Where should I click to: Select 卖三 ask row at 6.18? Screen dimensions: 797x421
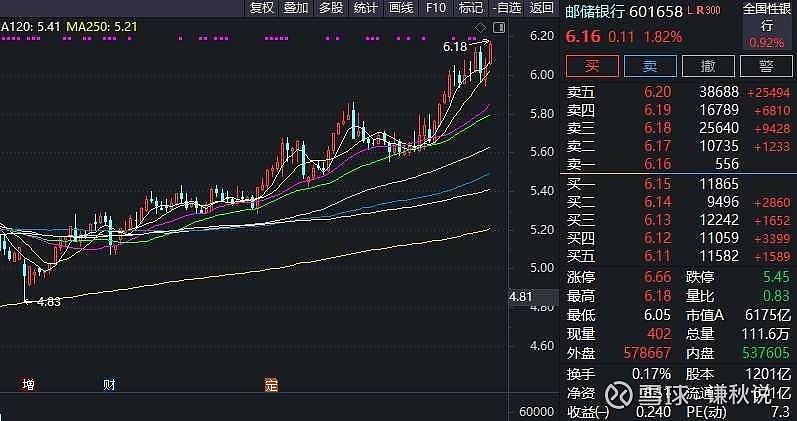(678, 128)
